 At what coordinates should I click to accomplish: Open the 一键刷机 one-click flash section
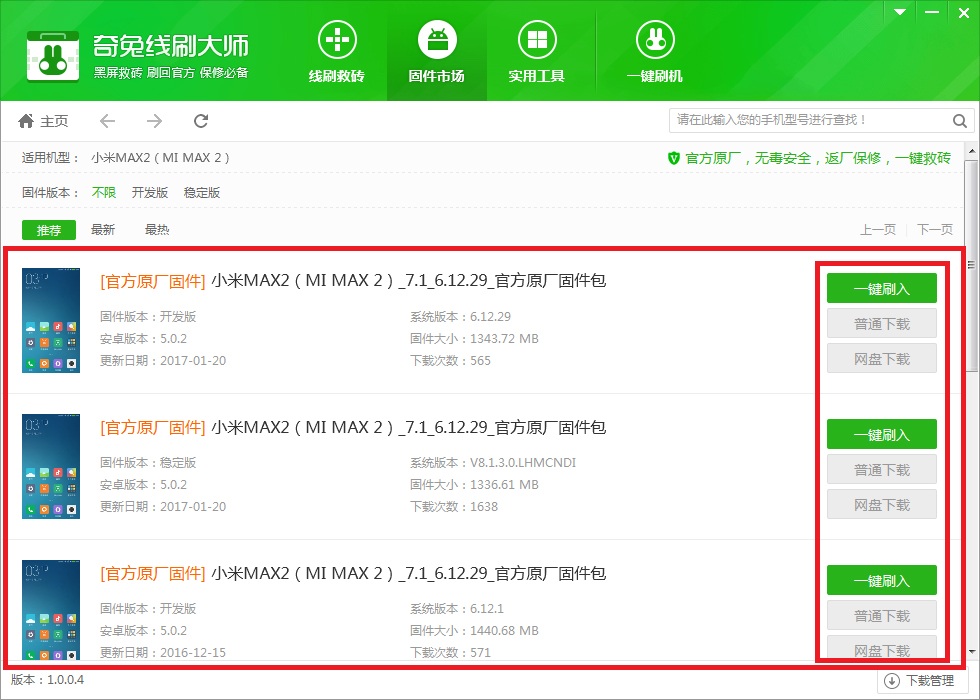[x=654, y=52]
